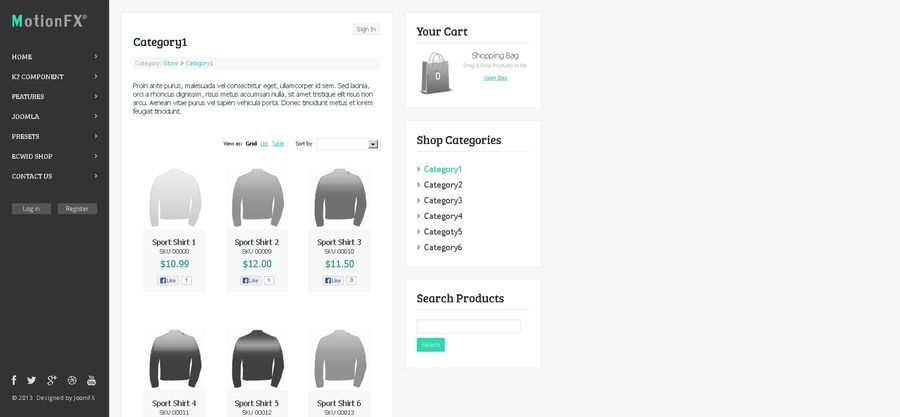Open the Google Plus icon
900x417 pixels.
coord(52,380)
